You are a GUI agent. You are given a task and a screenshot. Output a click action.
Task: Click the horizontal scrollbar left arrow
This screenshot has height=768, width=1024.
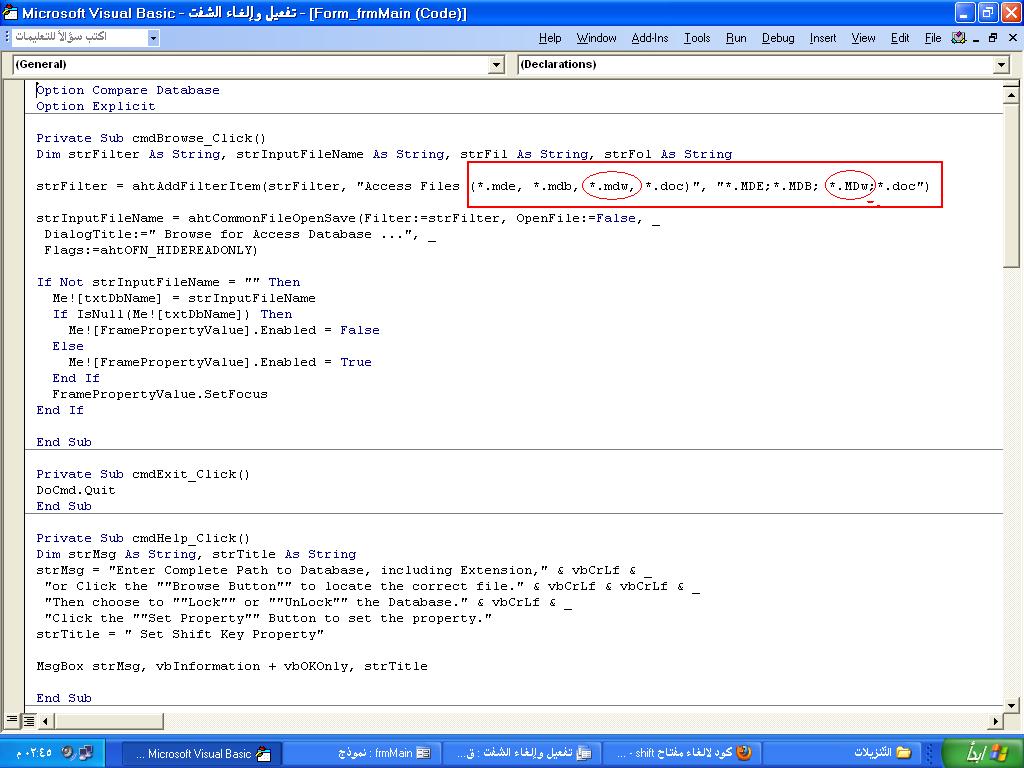(x=46, y=721)
